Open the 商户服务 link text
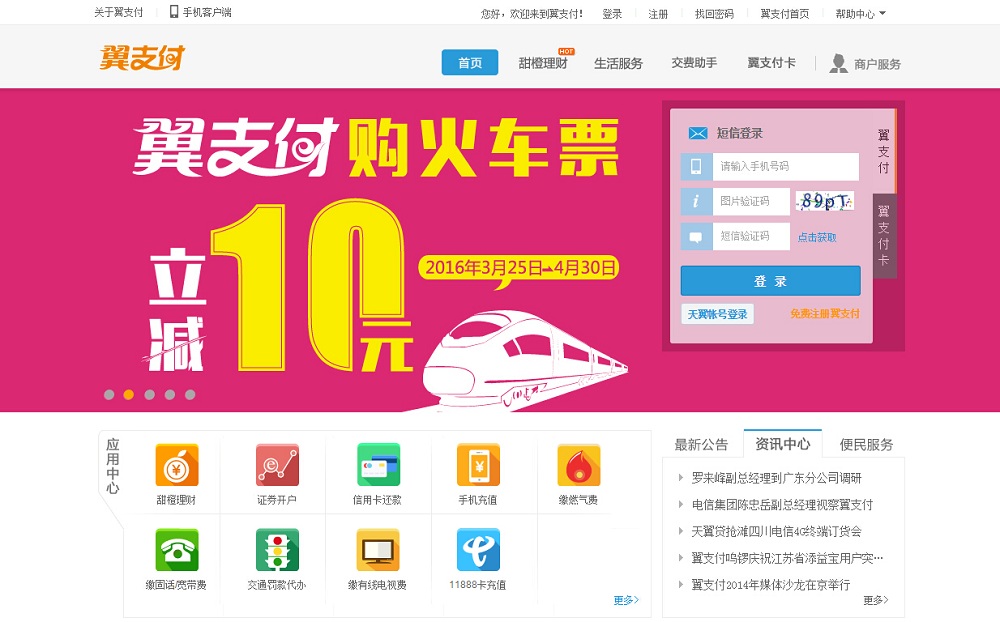The height and width of the screenshot is (622, 1000). point(878,64)
